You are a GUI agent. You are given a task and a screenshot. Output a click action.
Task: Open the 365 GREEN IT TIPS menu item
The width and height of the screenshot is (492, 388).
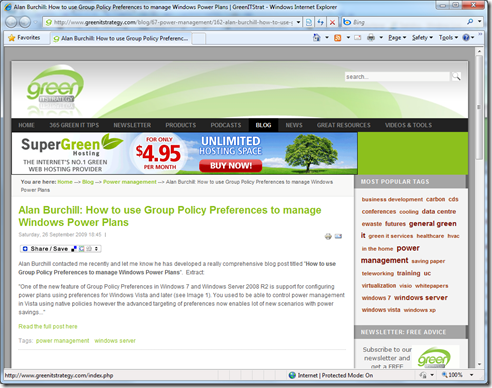tap(74, 125)
